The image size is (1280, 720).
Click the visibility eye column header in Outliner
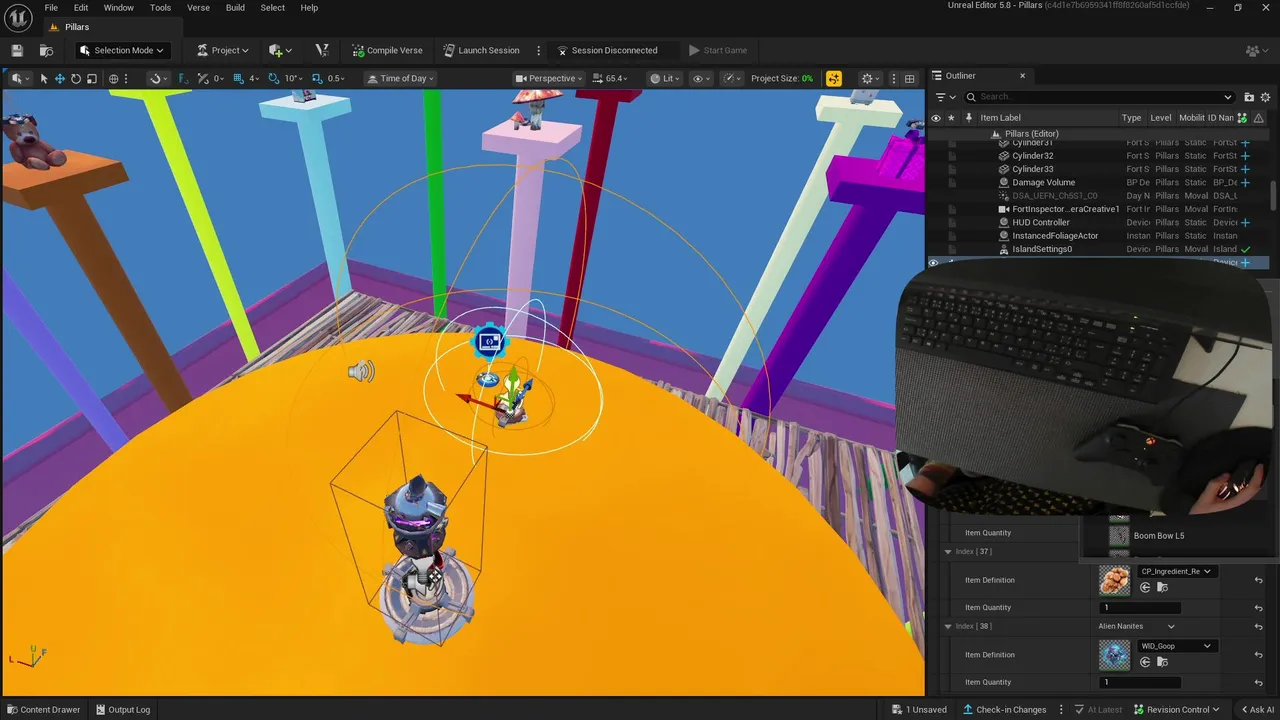coord(936,117)
